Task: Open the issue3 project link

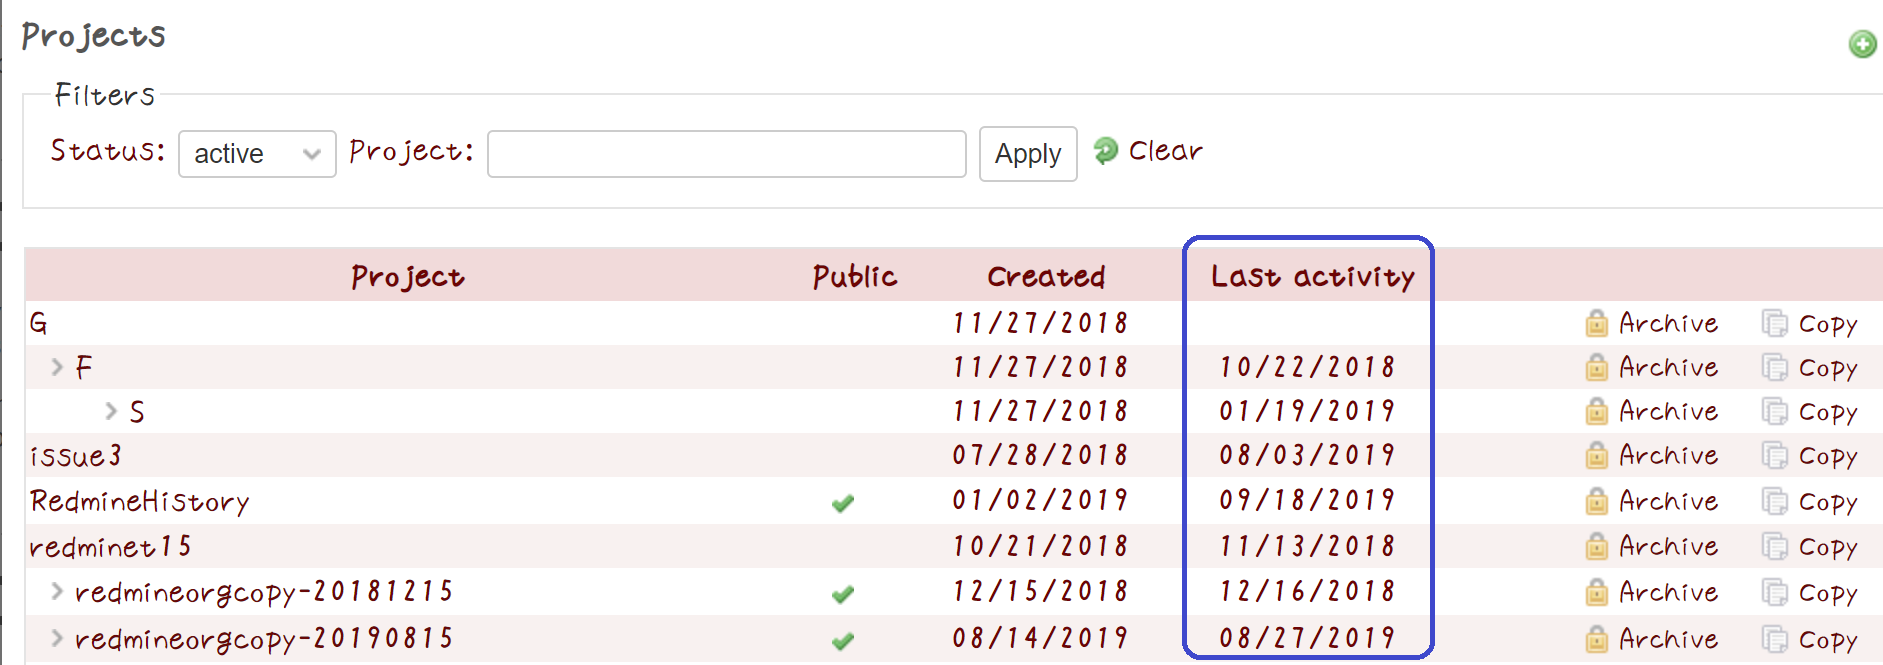Action: click(76, 456)
